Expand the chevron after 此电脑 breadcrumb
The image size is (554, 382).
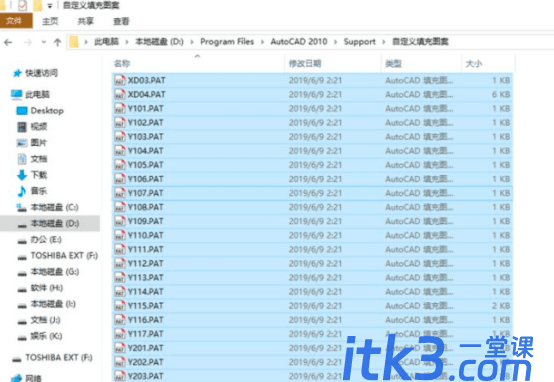(127, 42)
